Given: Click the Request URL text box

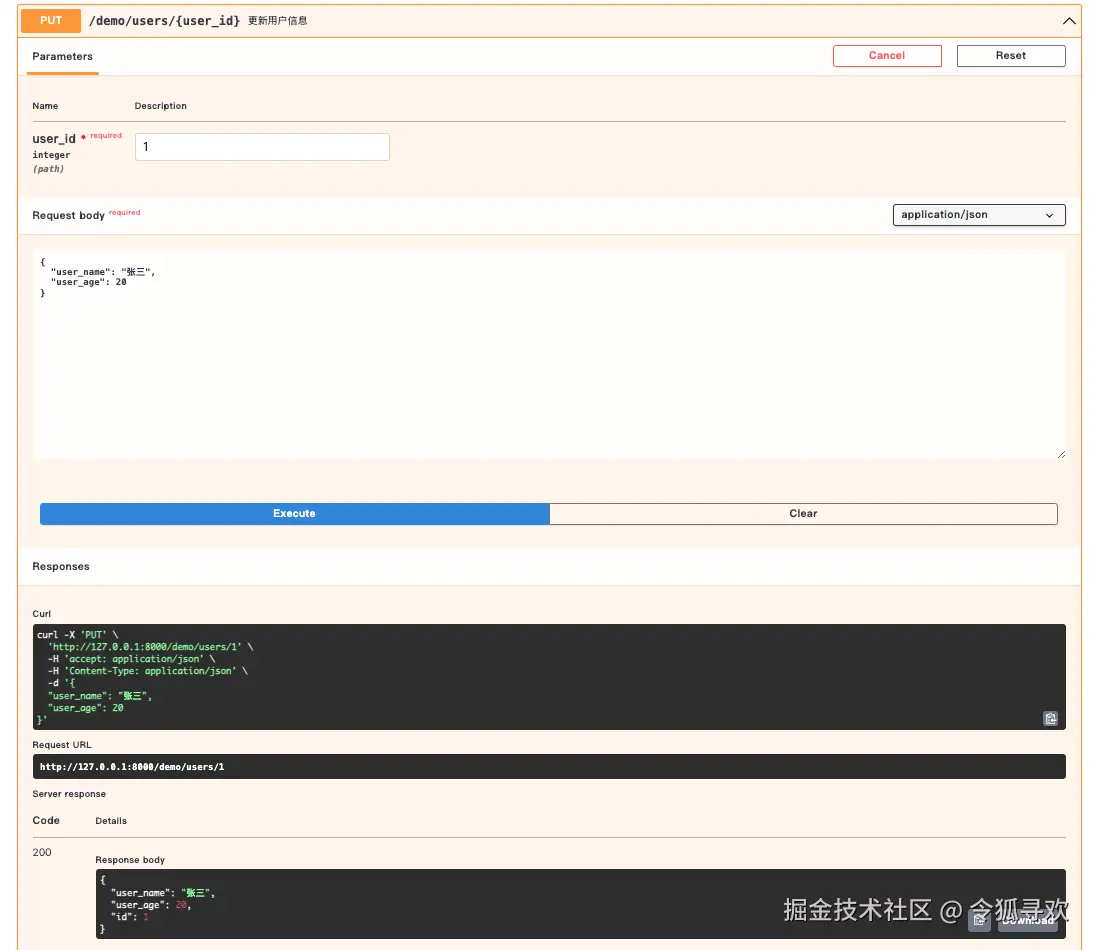Looking at the screenshot, I should click(x=549, y=766).
